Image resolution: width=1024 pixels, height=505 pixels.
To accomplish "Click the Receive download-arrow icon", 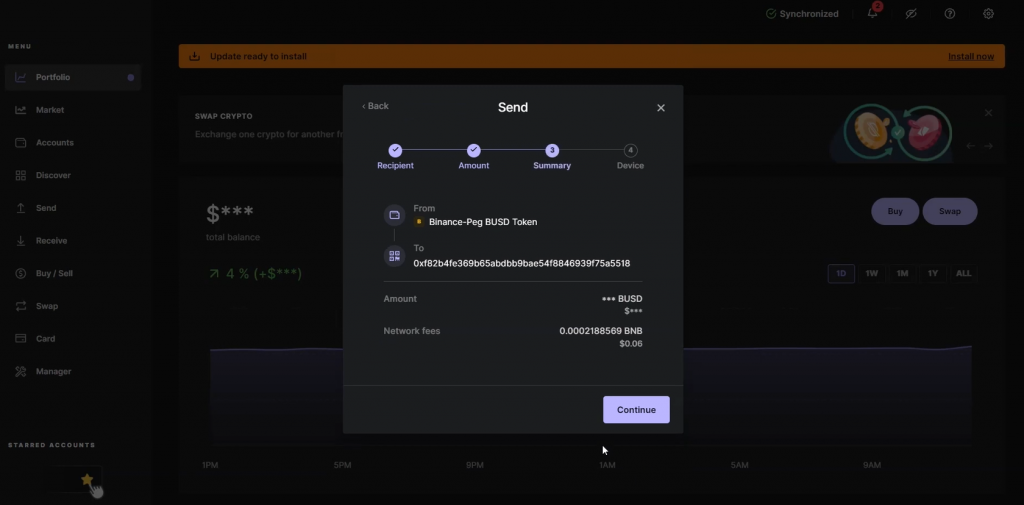I will coord(21,240).
